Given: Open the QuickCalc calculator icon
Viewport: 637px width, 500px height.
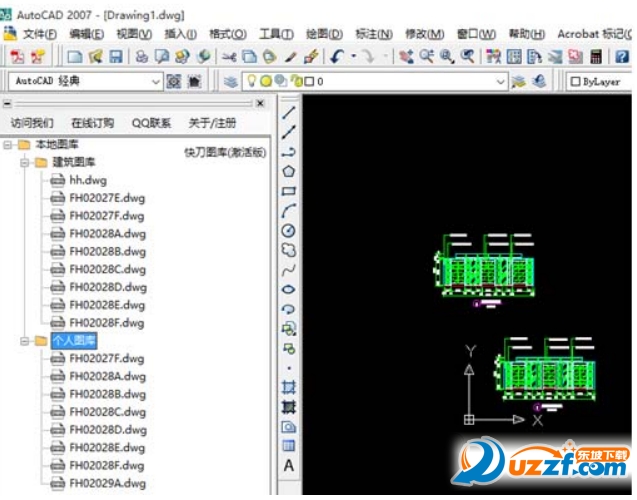Looking at the screenshot, I should pos(596,56).
